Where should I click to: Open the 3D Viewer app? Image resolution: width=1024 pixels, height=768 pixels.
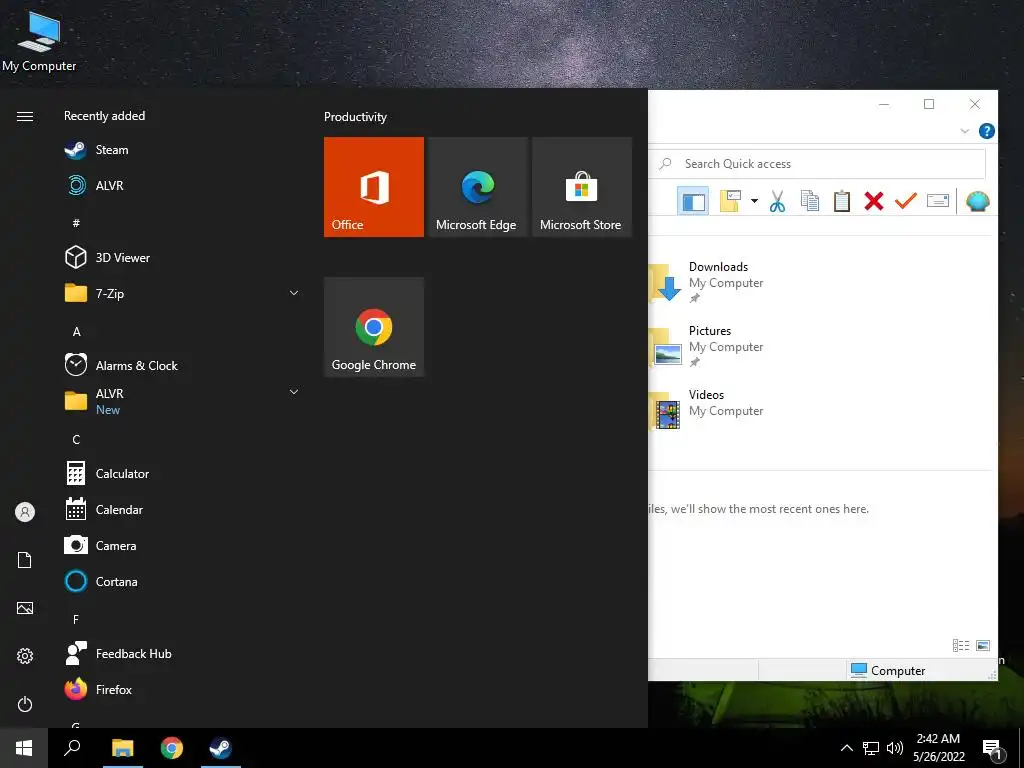(182, 257)
